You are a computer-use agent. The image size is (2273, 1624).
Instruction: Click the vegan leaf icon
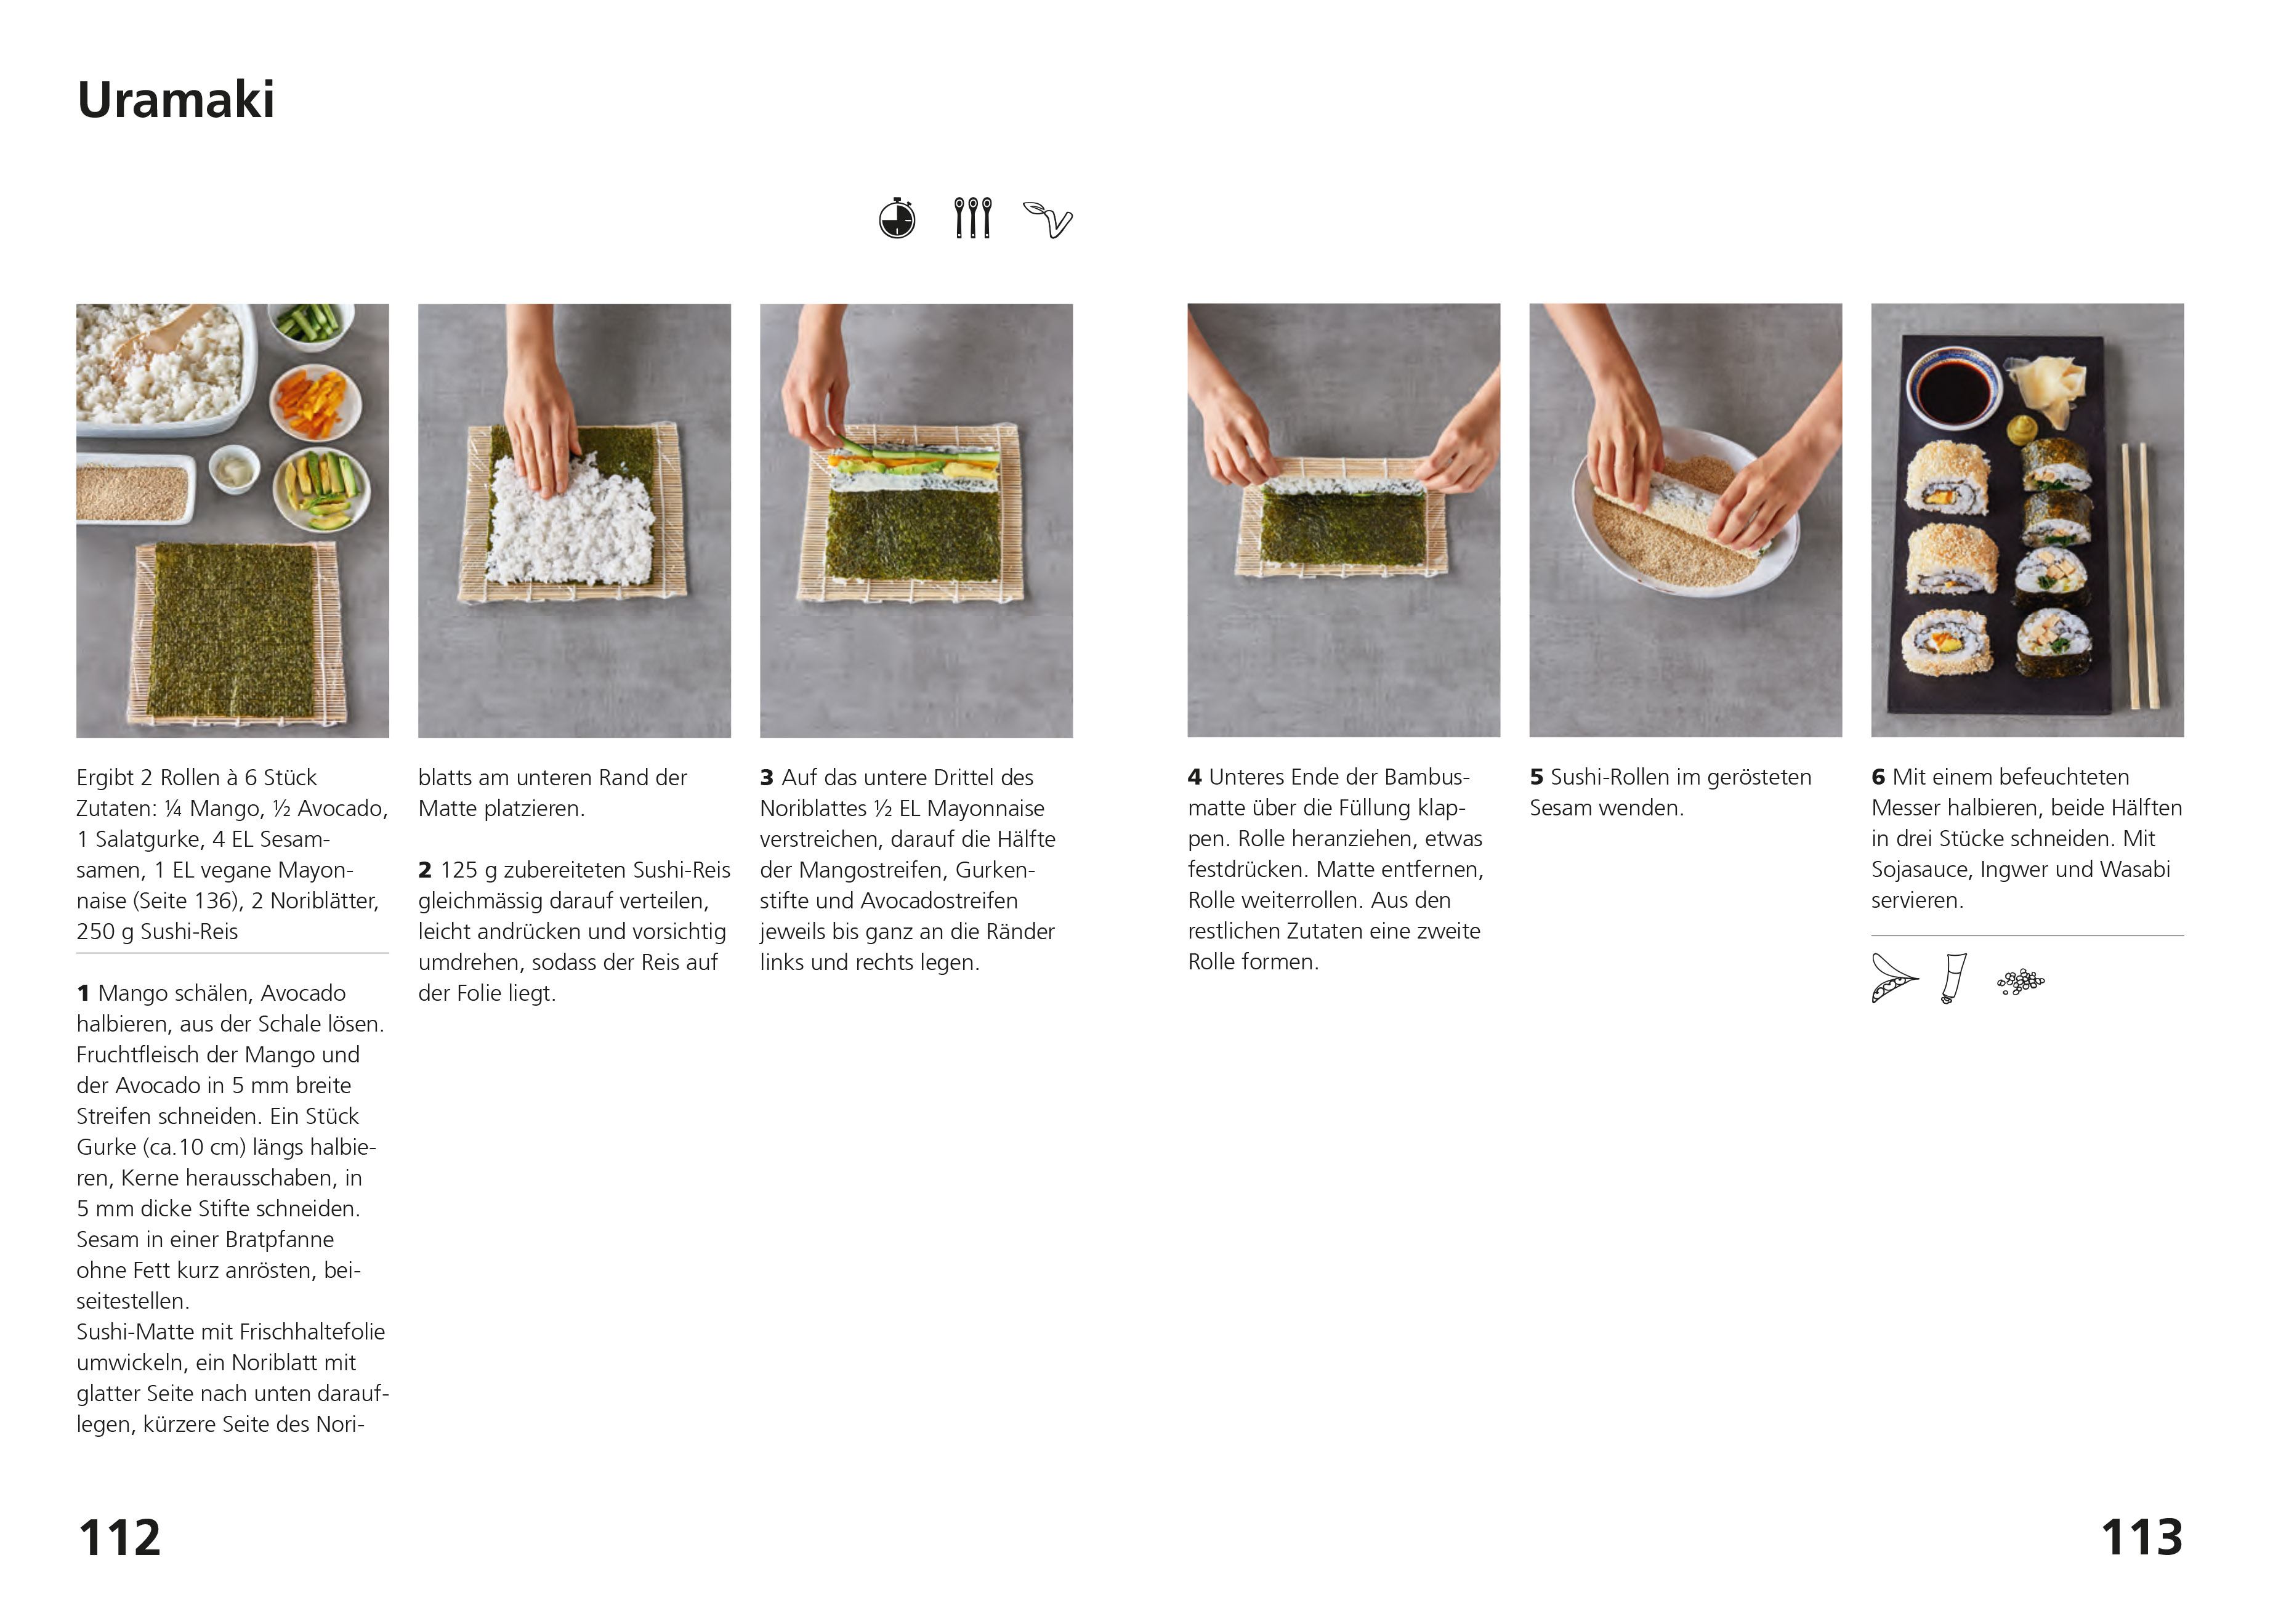pos(1047,219)
